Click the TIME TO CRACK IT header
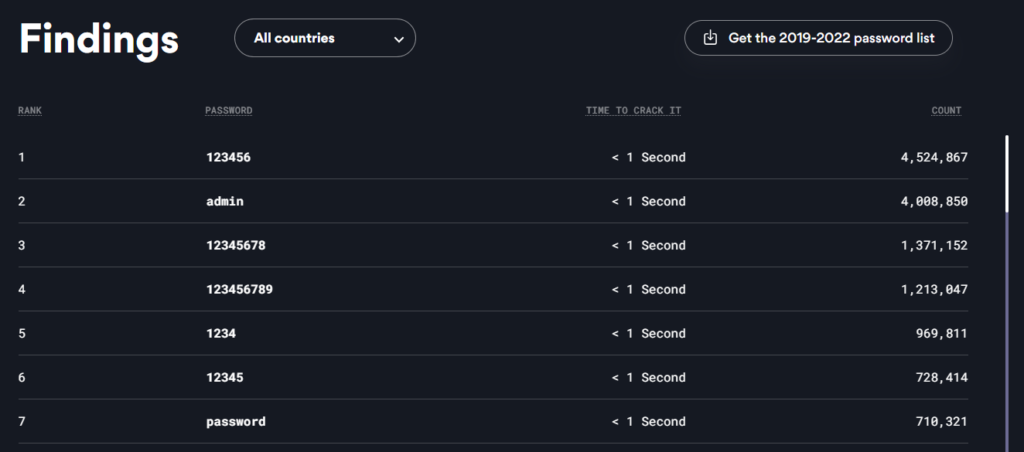 coord(633,110)
